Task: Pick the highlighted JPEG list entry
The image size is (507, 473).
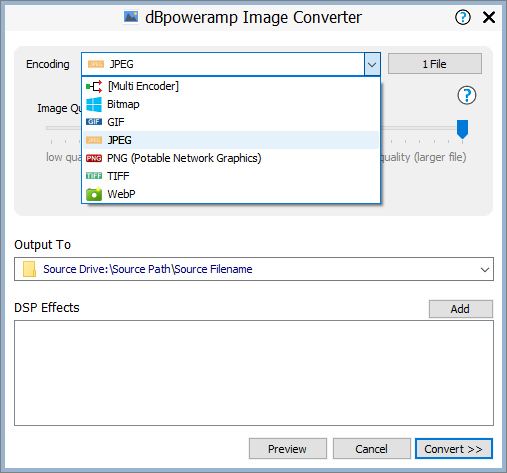Action: click(x=231, y=140)
